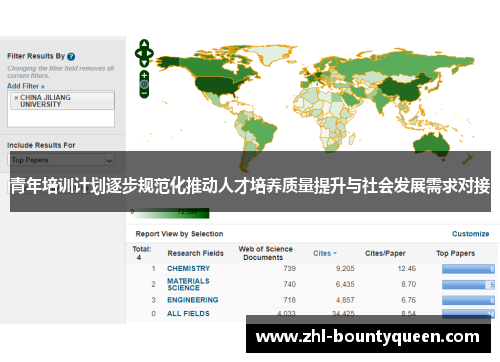The height and width of the screenshot is (362, 500).
Task: Open the ENGINEERING research field
Action: (x=193, y=300)
